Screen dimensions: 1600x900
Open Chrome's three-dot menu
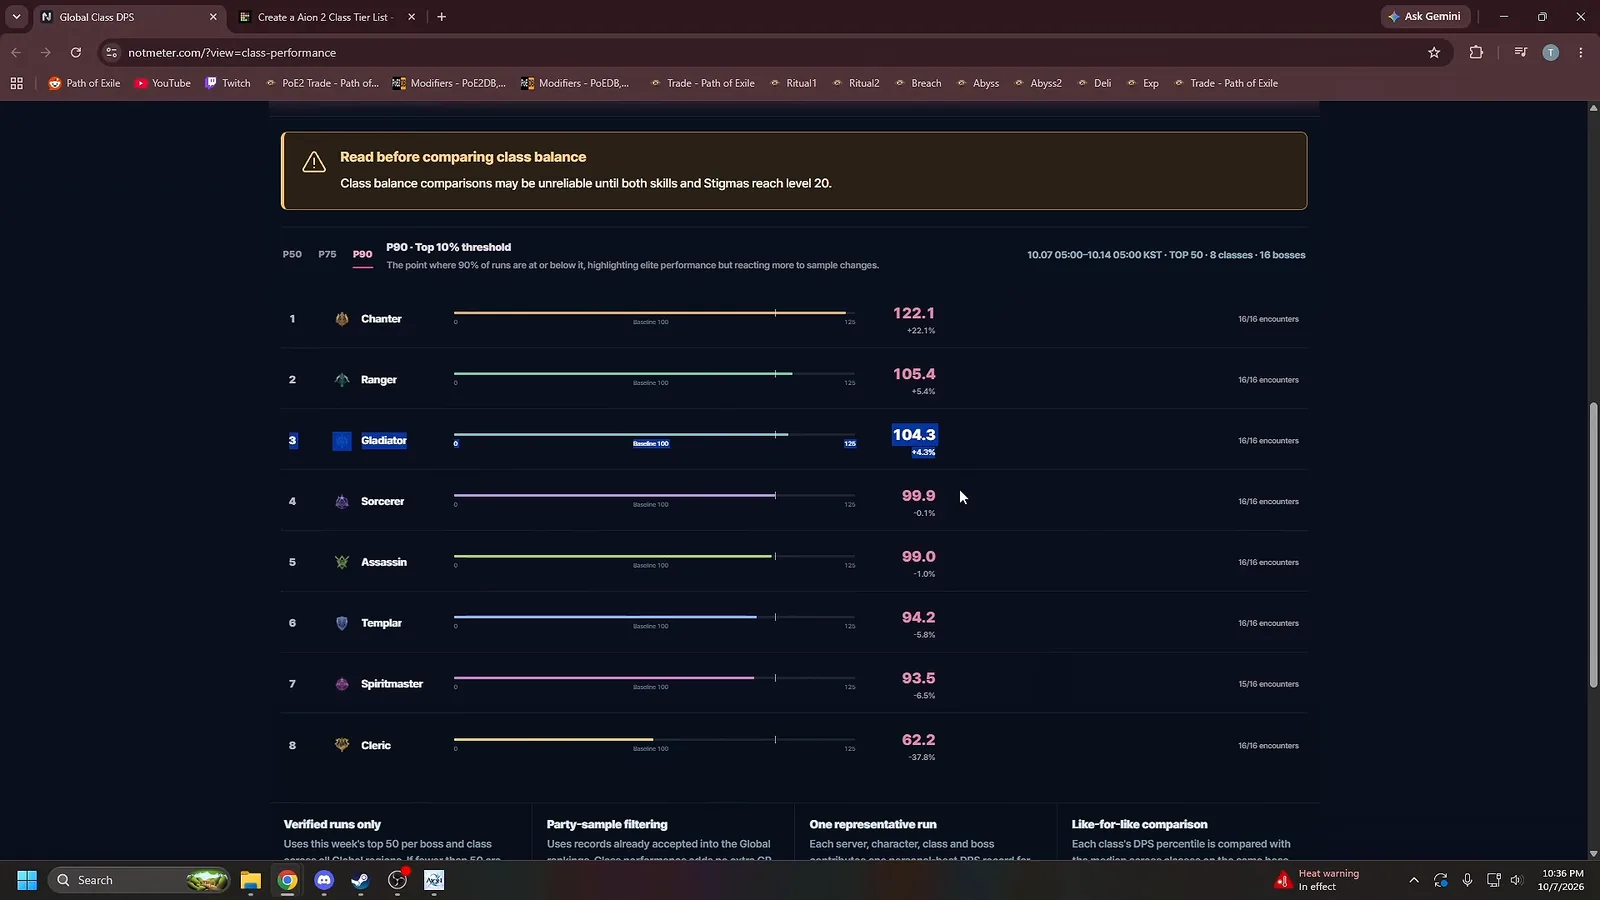click(x=1581, y=53)
